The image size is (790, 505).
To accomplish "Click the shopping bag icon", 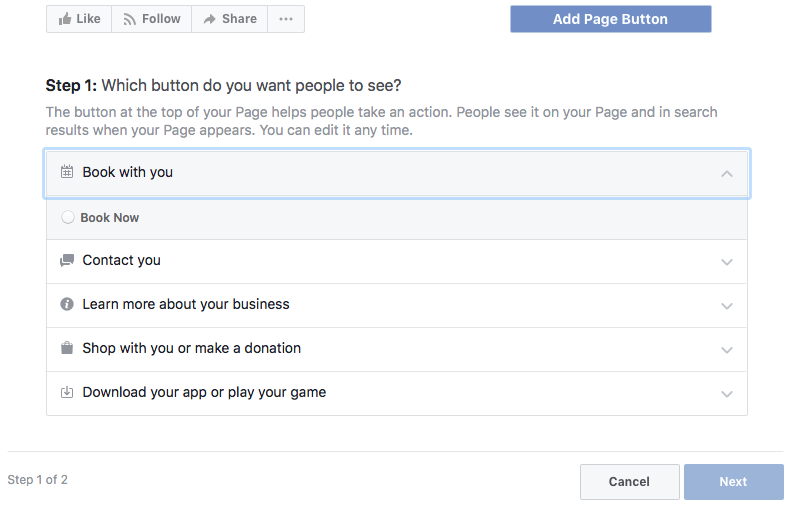I will click(x=67, y=348).
